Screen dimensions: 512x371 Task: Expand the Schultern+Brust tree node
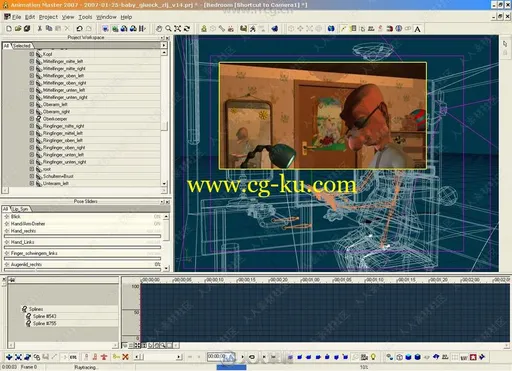(32, 176)
